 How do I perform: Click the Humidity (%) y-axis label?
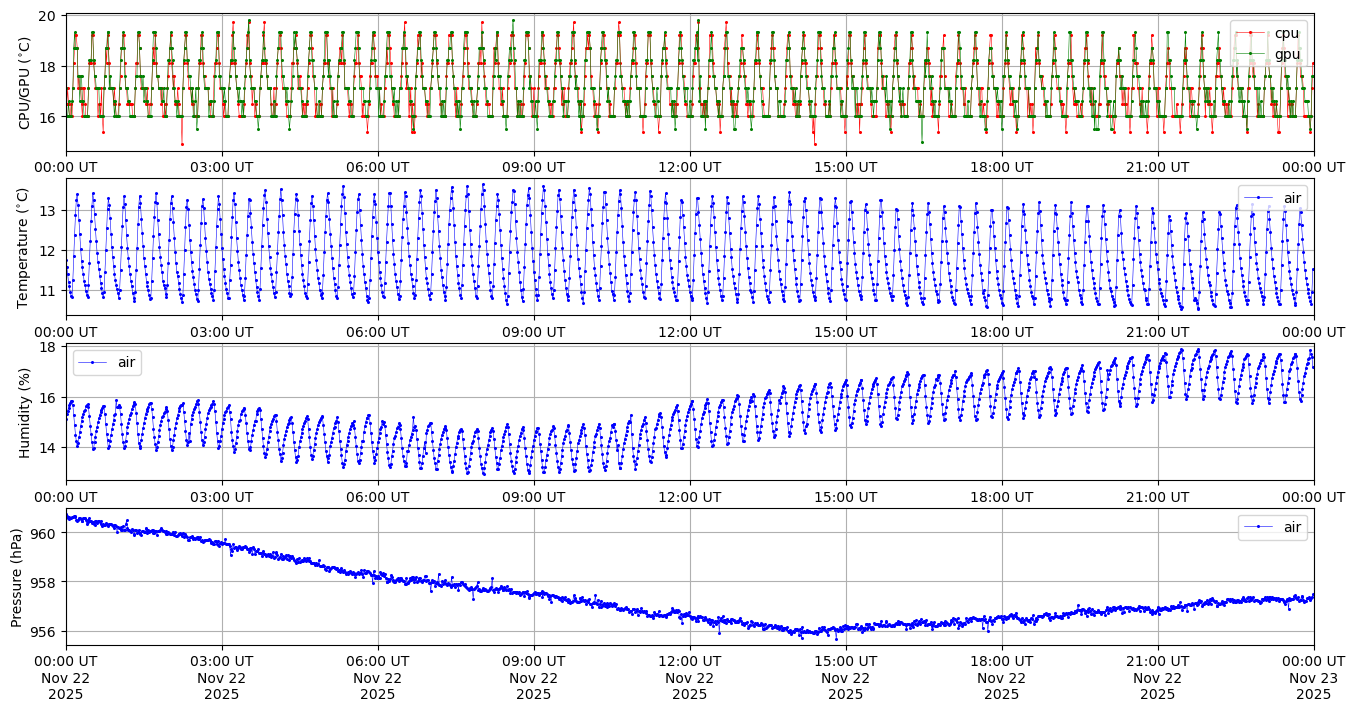(x=25, y=412)
